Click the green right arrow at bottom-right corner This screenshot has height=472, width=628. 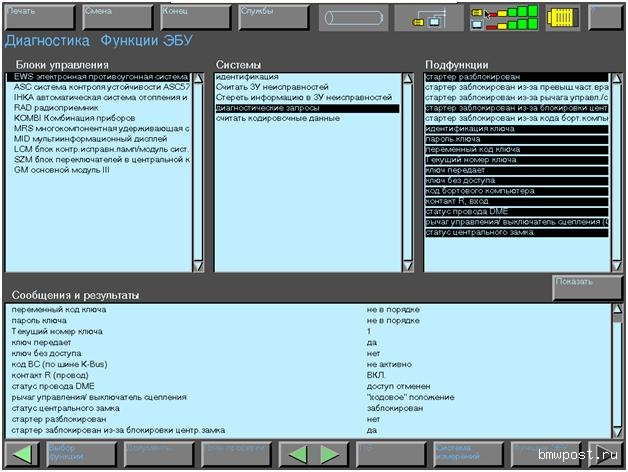pos(605,454)
